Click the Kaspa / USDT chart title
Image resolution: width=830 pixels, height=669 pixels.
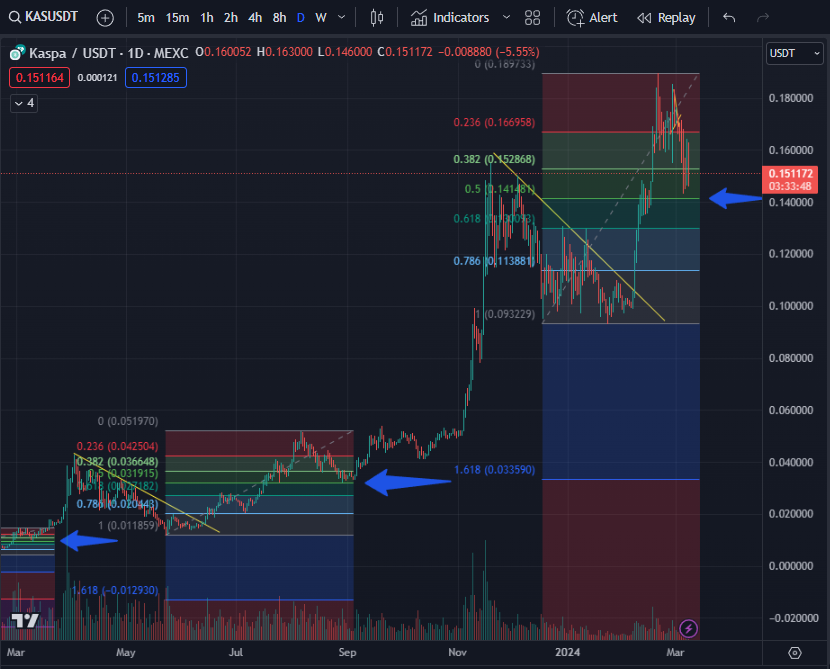[109, 53]
